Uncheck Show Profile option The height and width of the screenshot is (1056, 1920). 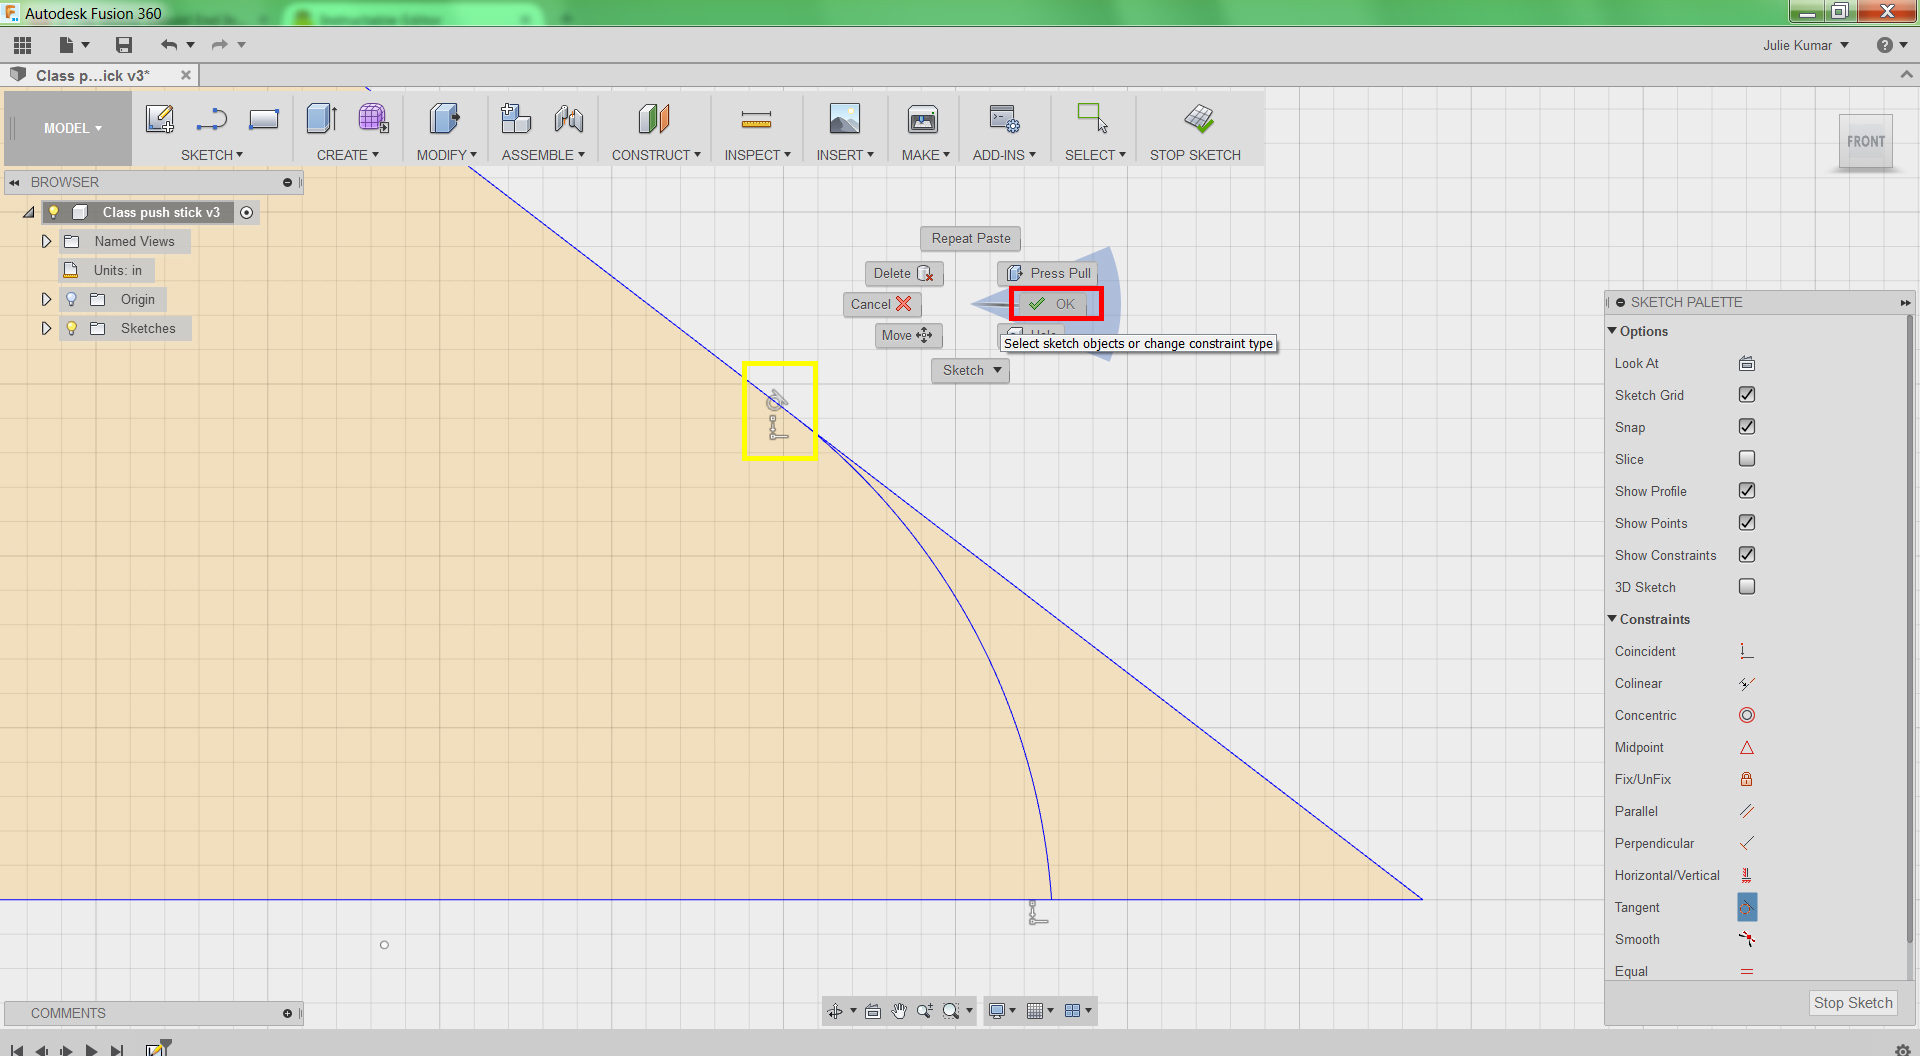click(1747, 490)
